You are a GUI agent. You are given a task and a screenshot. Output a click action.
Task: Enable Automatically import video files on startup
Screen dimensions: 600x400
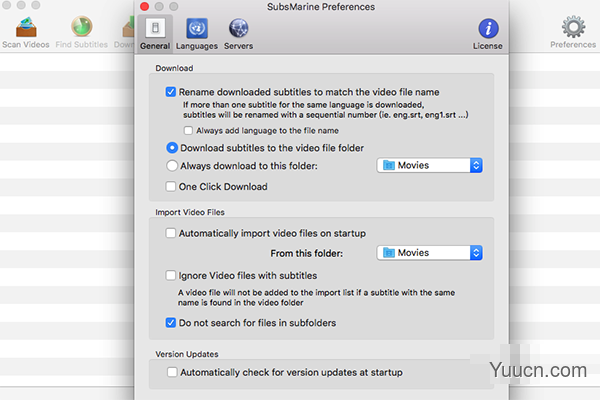171,233
